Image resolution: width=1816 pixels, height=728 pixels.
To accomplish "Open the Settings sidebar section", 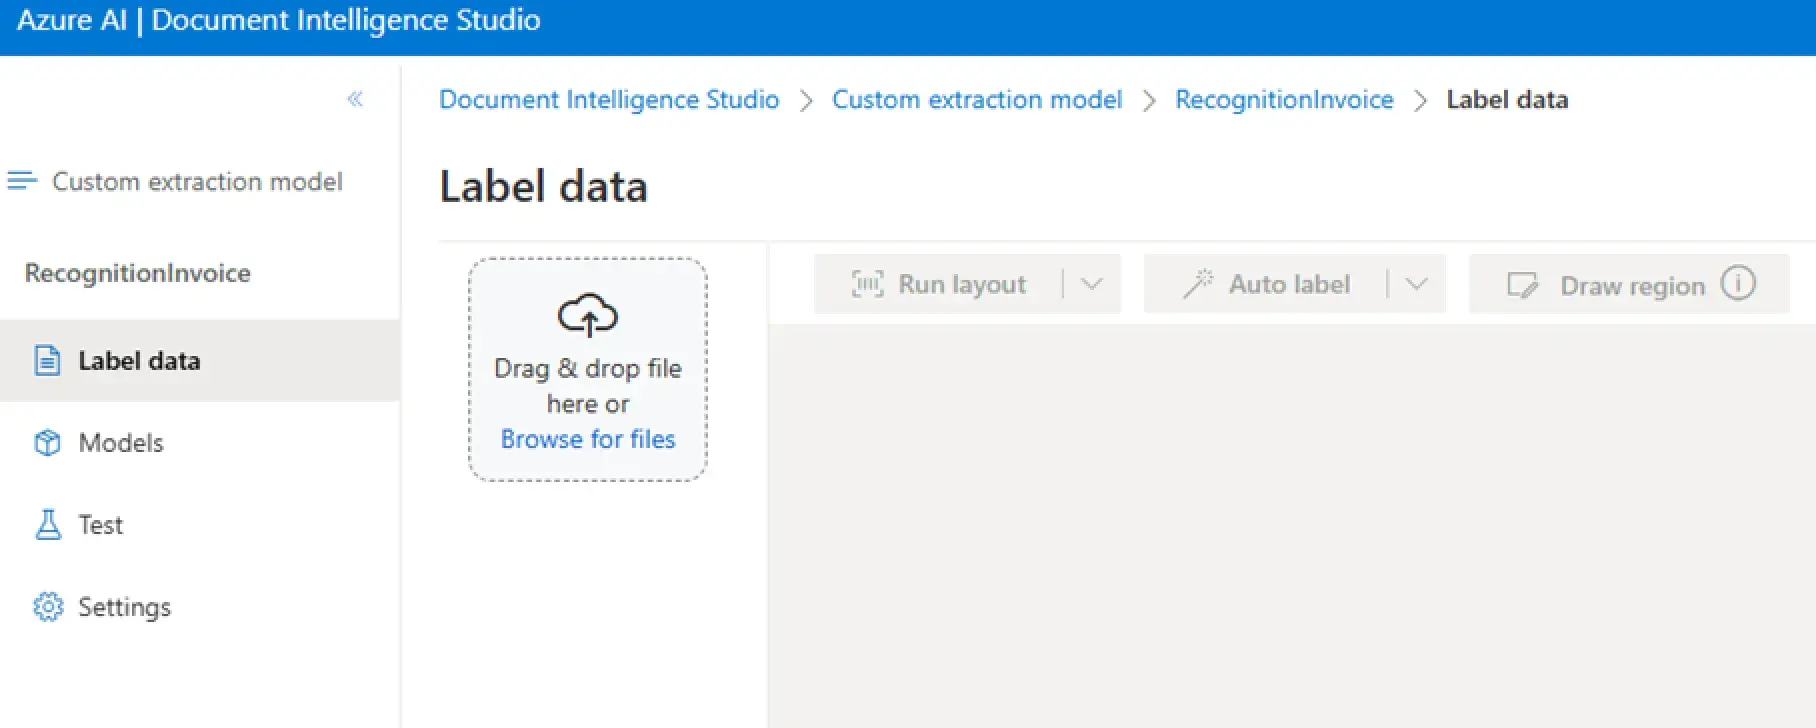I will click(x=200, y=606).
